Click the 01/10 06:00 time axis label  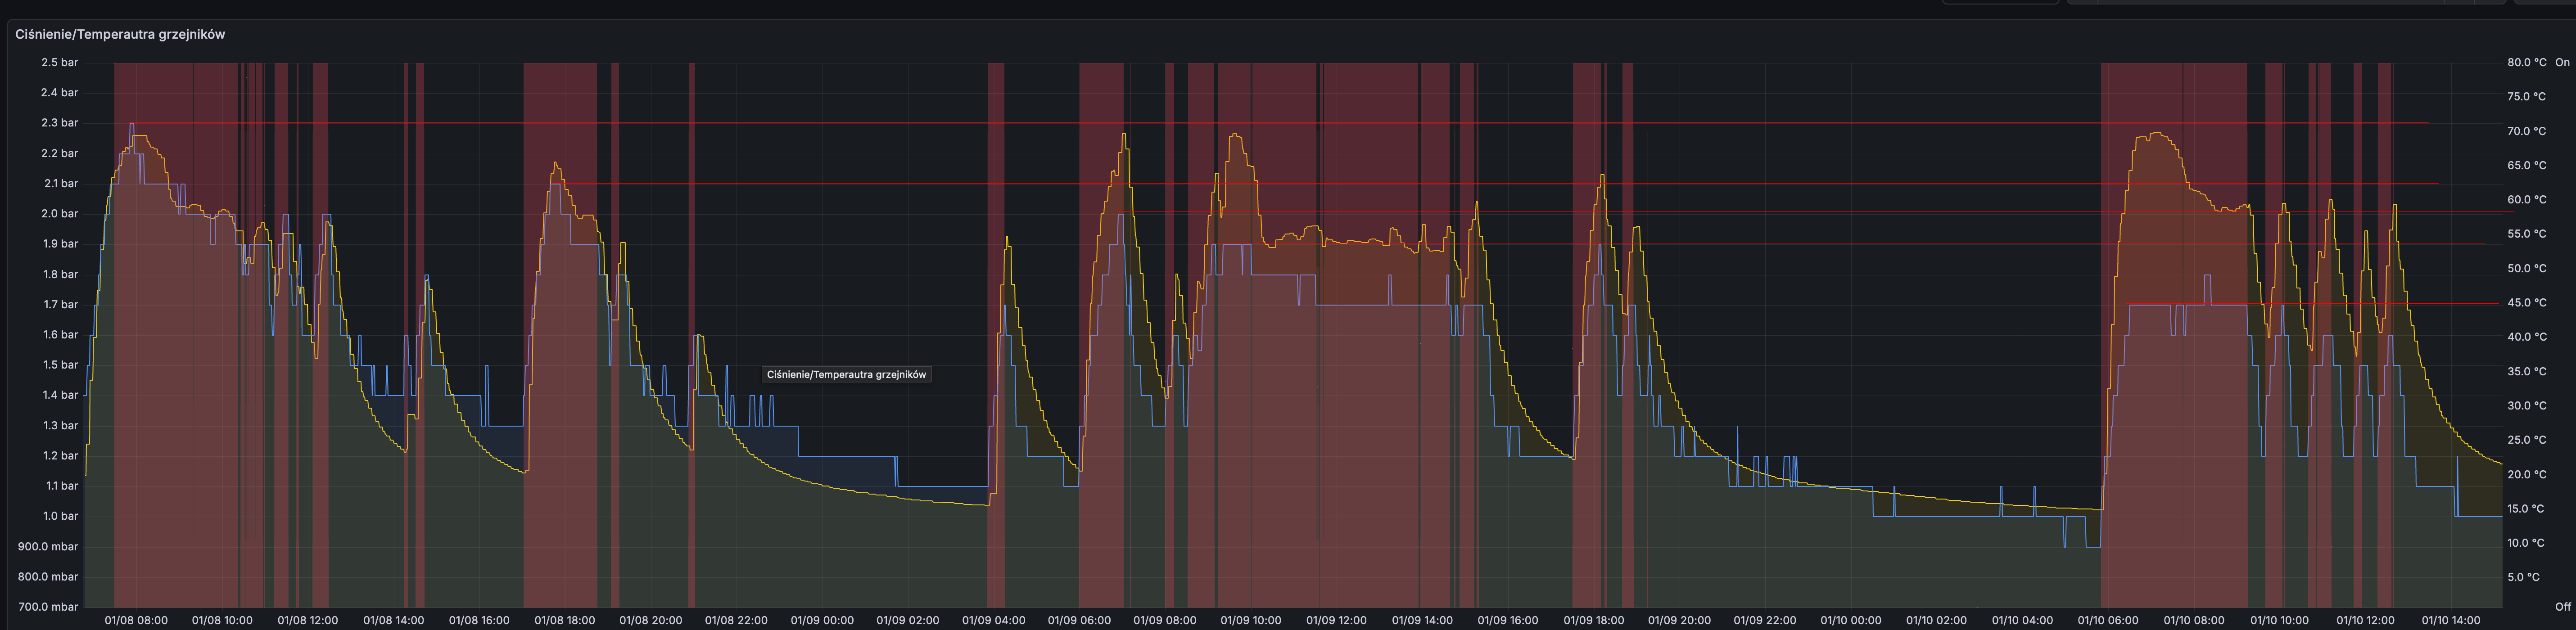click(2108, 620)
